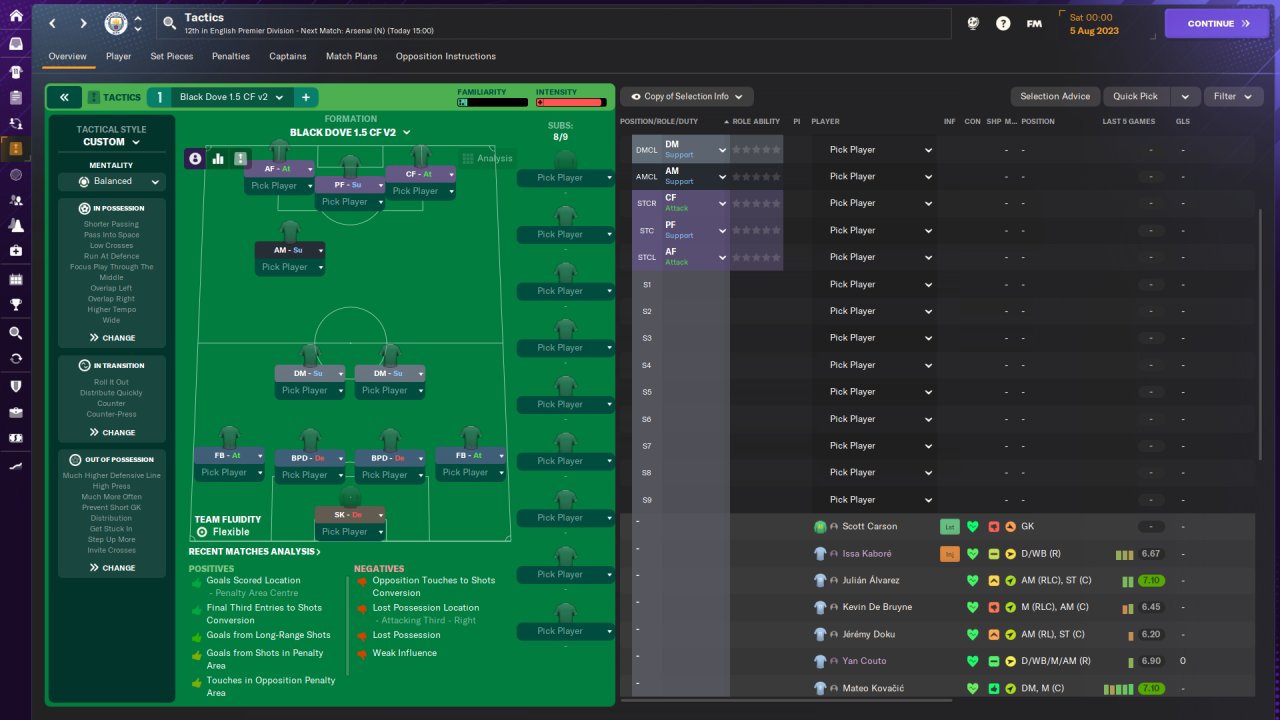Viewport: 1280px width, 720px height.
Task: Open the Opposition Instructions tab
Action: coord(446,56)
